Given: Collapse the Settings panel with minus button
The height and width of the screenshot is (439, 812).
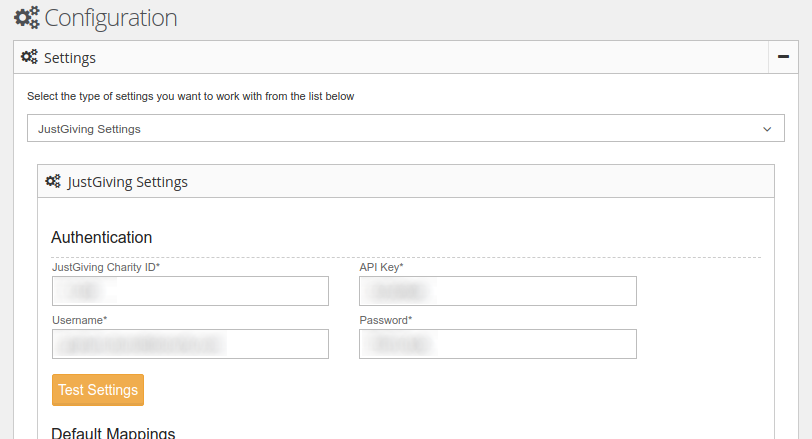Looking at the screenshot, I should tap(783, 57).
